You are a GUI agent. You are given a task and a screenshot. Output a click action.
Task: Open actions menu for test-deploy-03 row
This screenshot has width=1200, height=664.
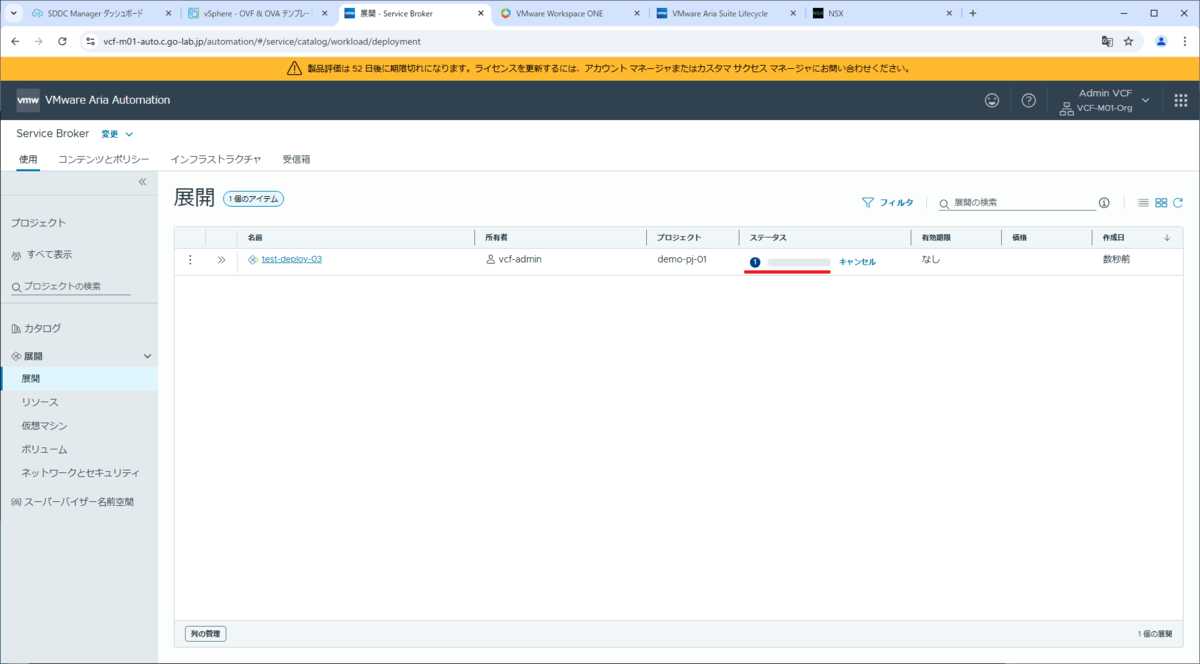190,260
